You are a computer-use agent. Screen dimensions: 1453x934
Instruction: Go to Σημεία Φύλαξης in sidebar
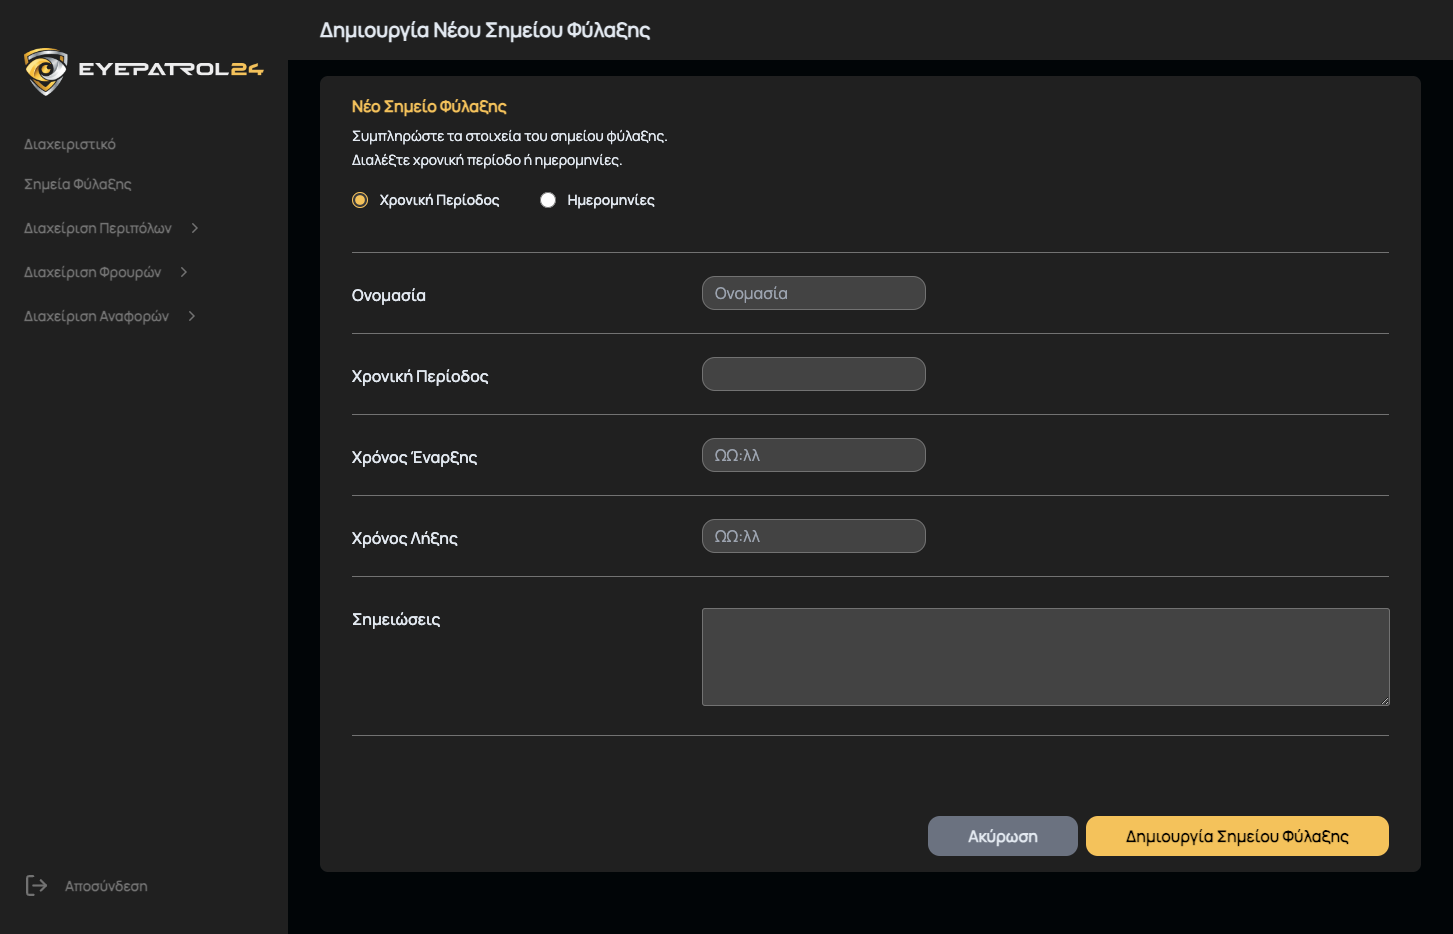78,184
